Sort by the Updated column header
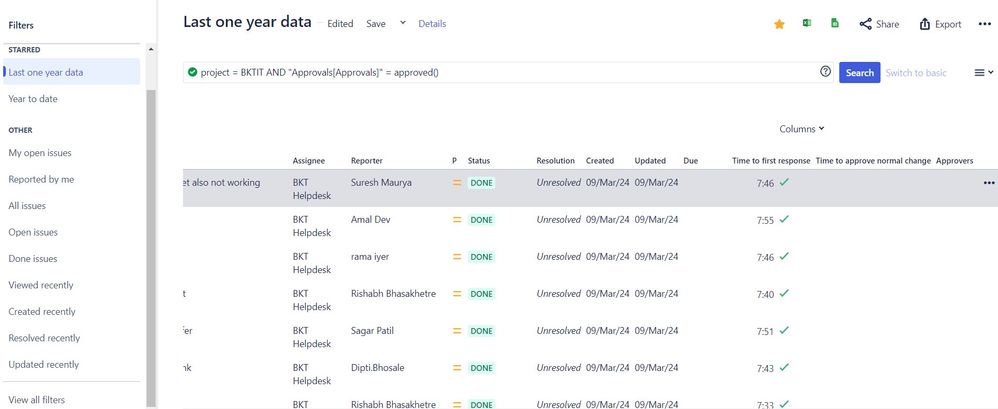 [x=650, y=161]
